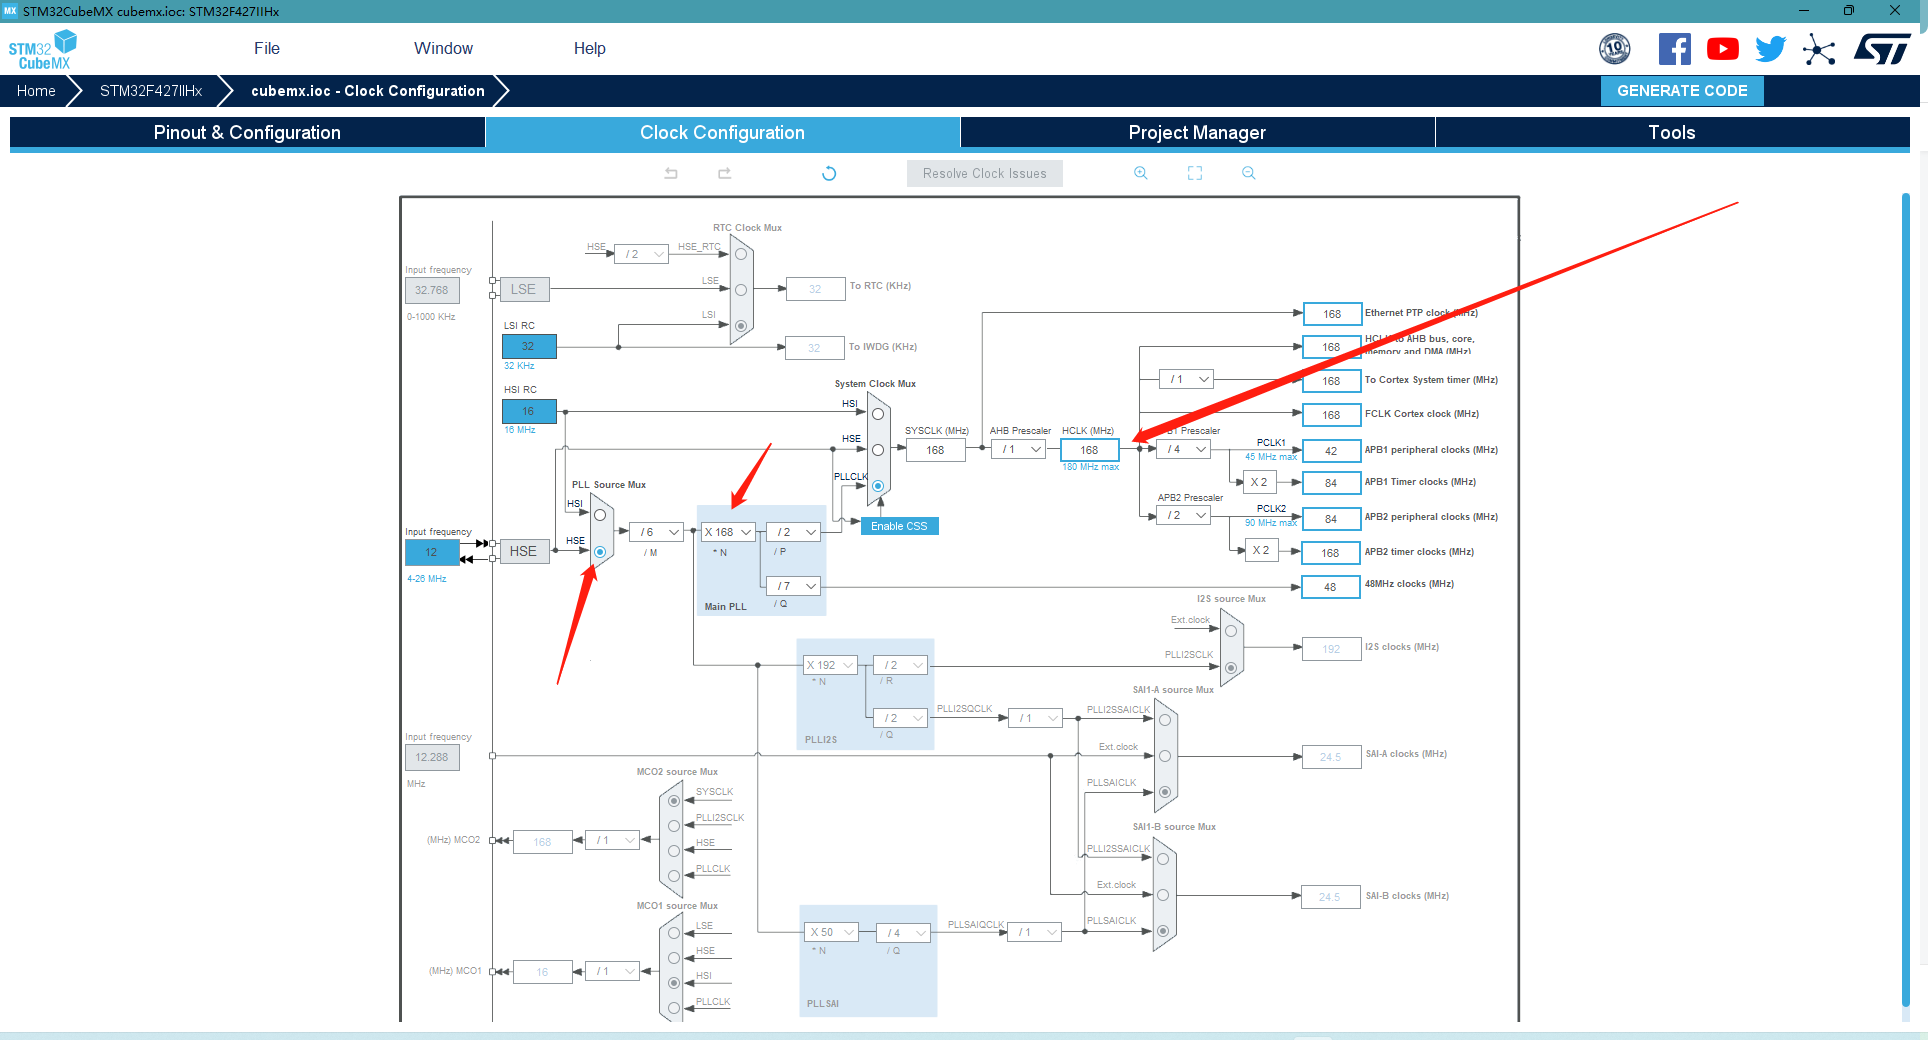Zoom out of the clock diagram
The width and height of the screenshot is (1928, 1040).
(1249, 173)
